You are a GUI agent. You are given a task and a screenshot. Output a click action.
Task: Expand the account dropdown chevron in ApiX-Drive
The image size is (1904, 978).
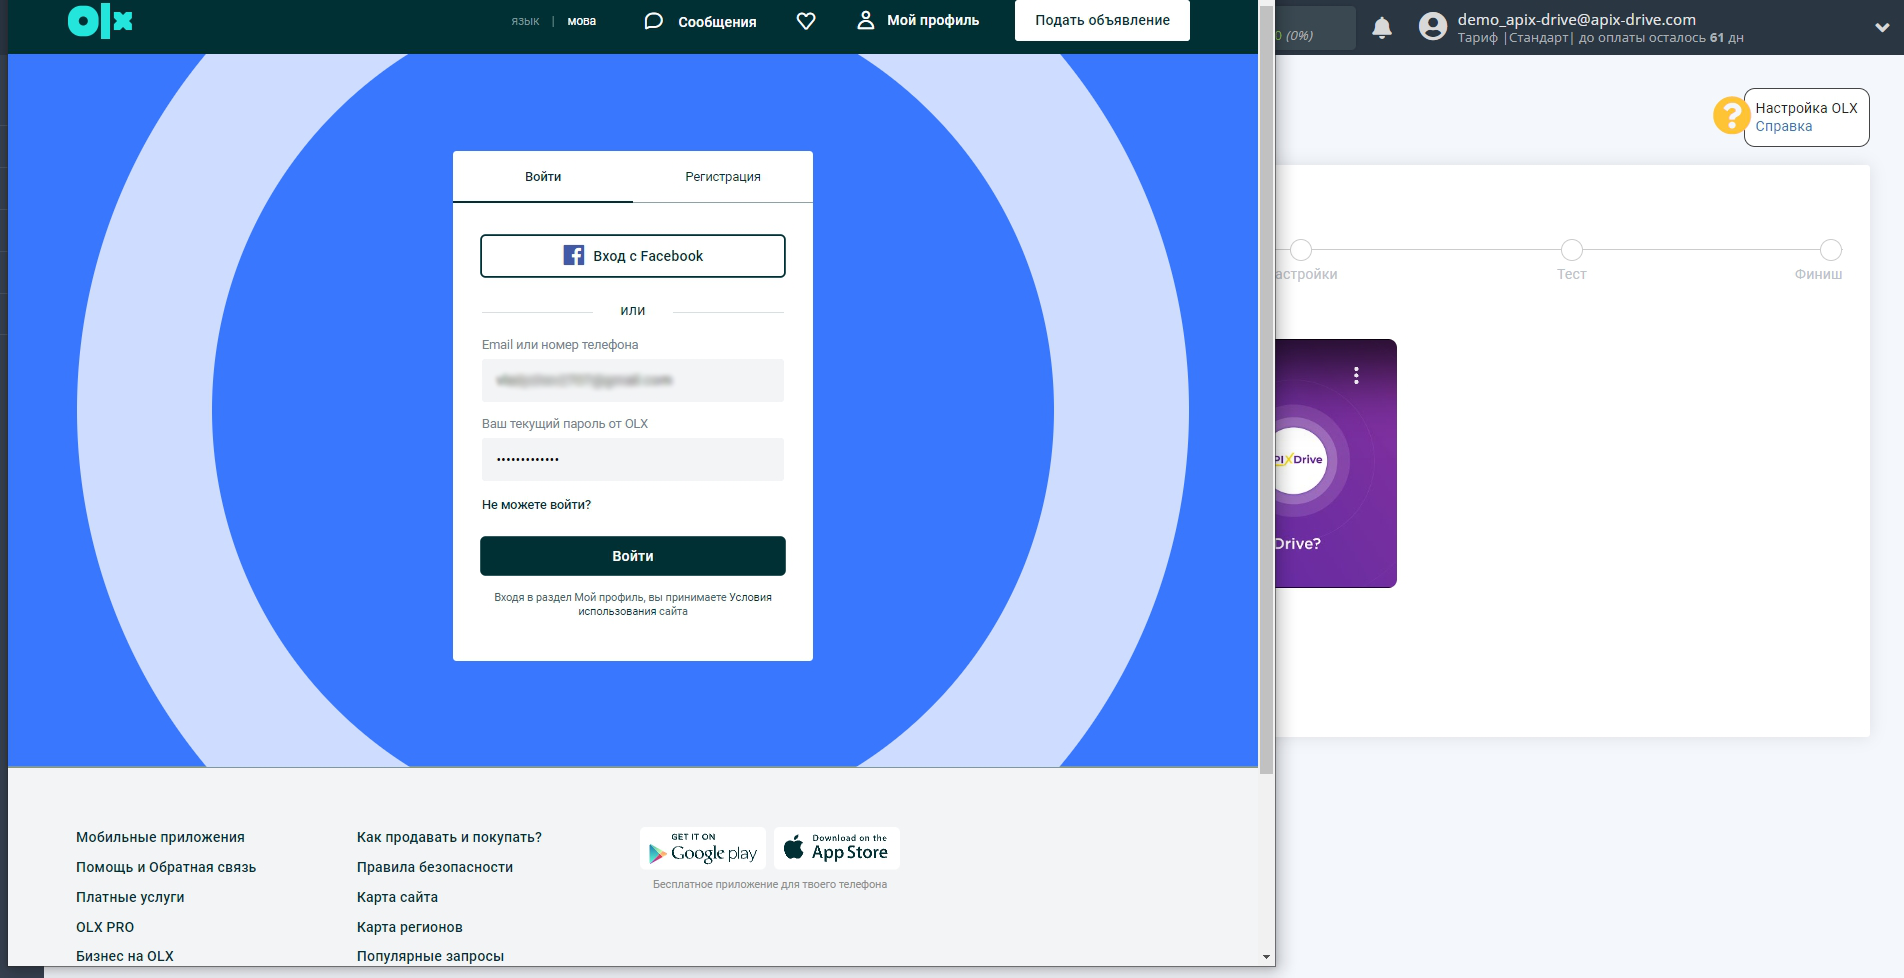coord(1882,28)
